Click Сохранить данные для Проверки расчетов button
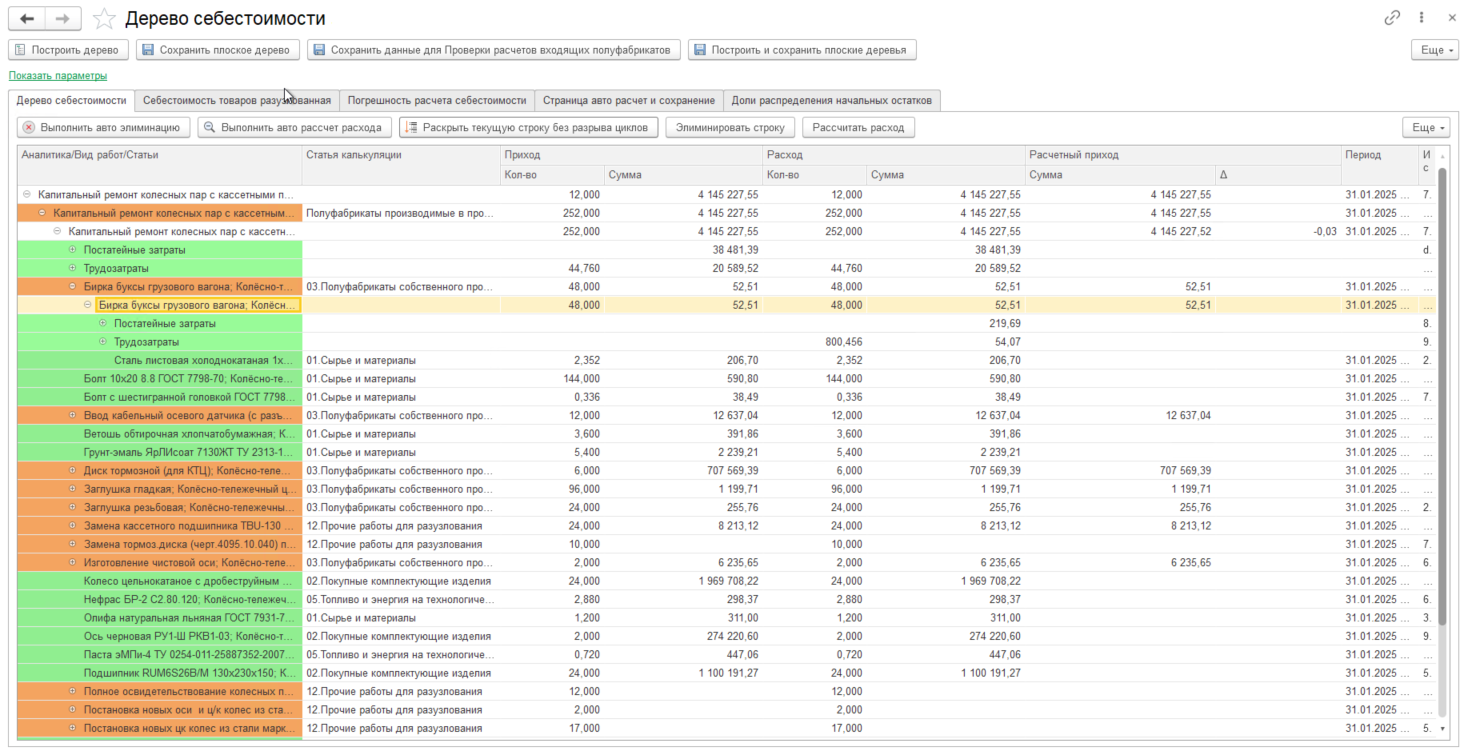 point(494,50)
